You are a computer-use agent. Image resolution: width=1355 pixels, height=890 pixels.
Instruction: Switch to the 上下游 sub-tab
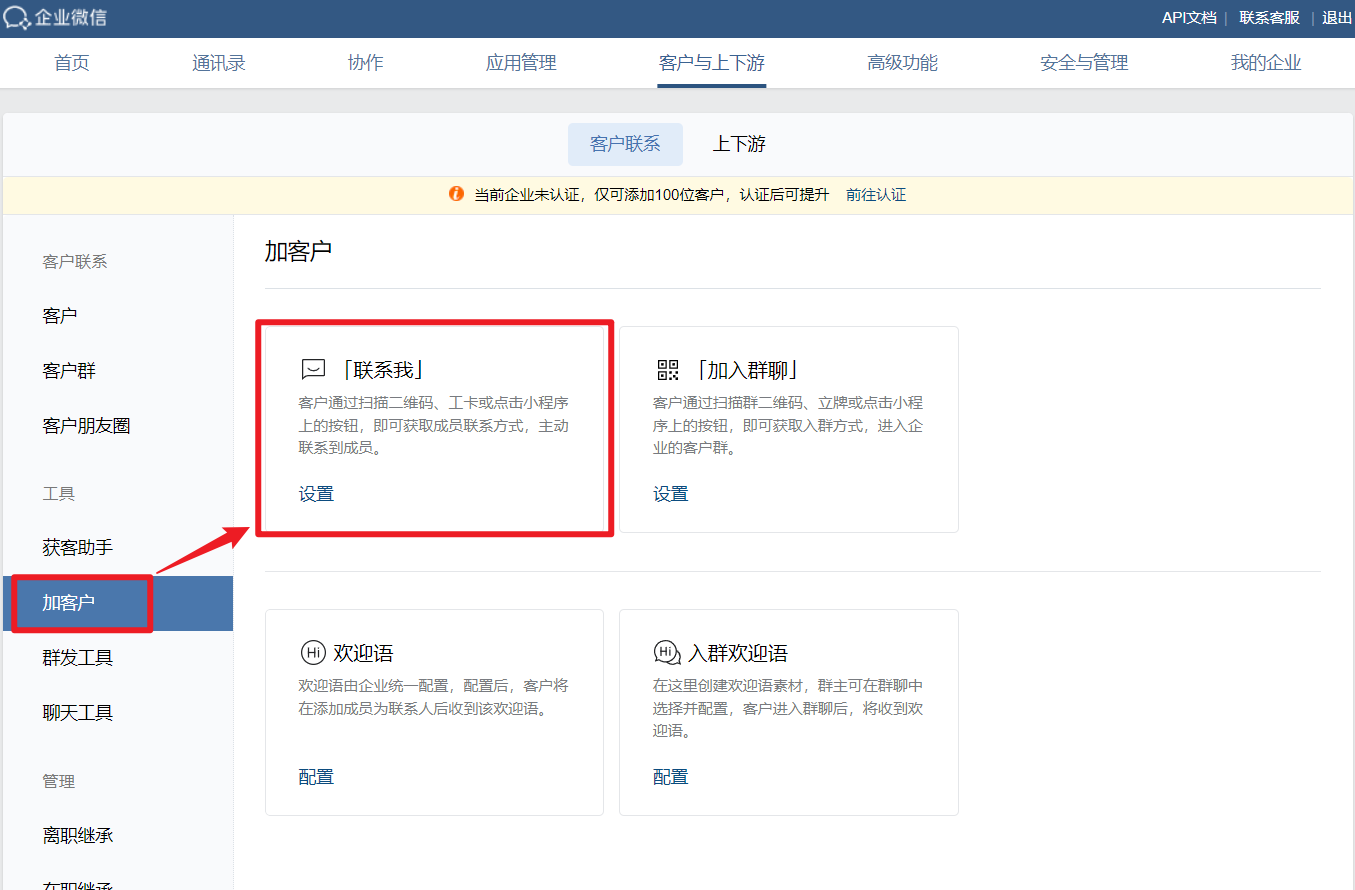tap(739, 144)
